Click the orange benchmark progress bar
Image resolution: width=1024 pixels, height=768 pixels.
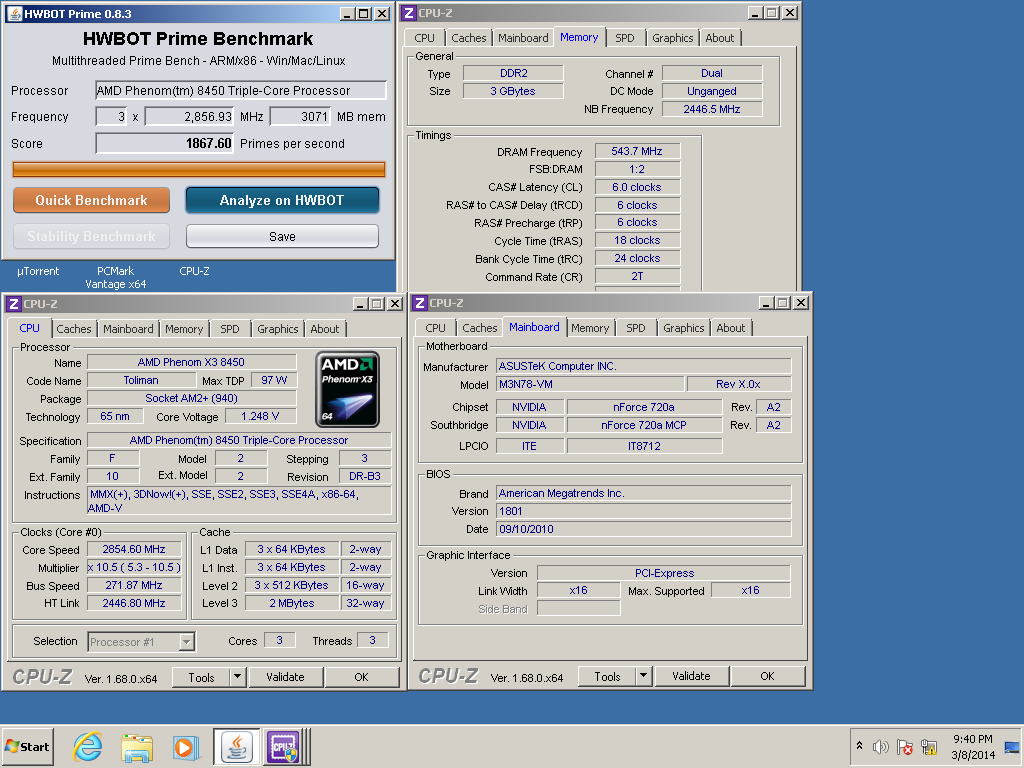tap(199, 169)
